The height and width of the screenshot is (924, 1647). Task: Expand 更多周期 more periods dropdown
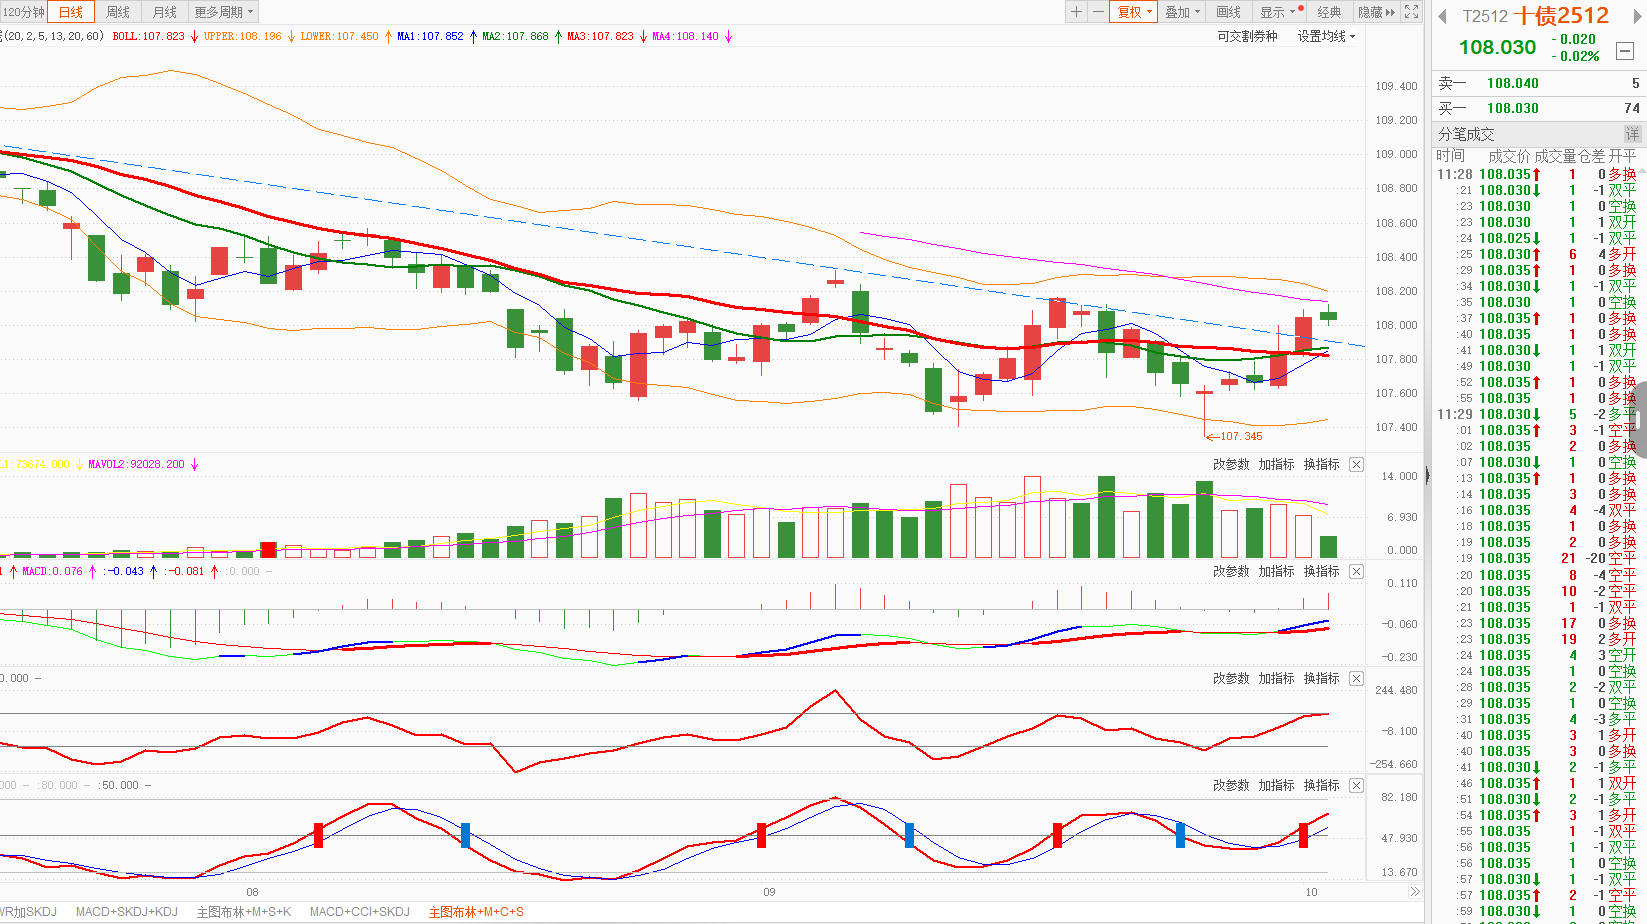click(x=224, y=12)
